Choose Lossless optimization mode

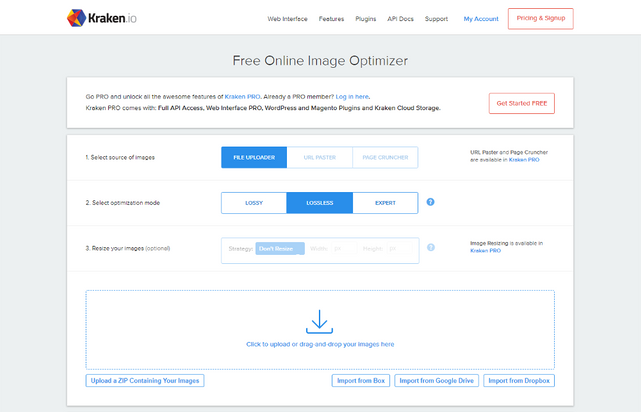pos(320,203)
